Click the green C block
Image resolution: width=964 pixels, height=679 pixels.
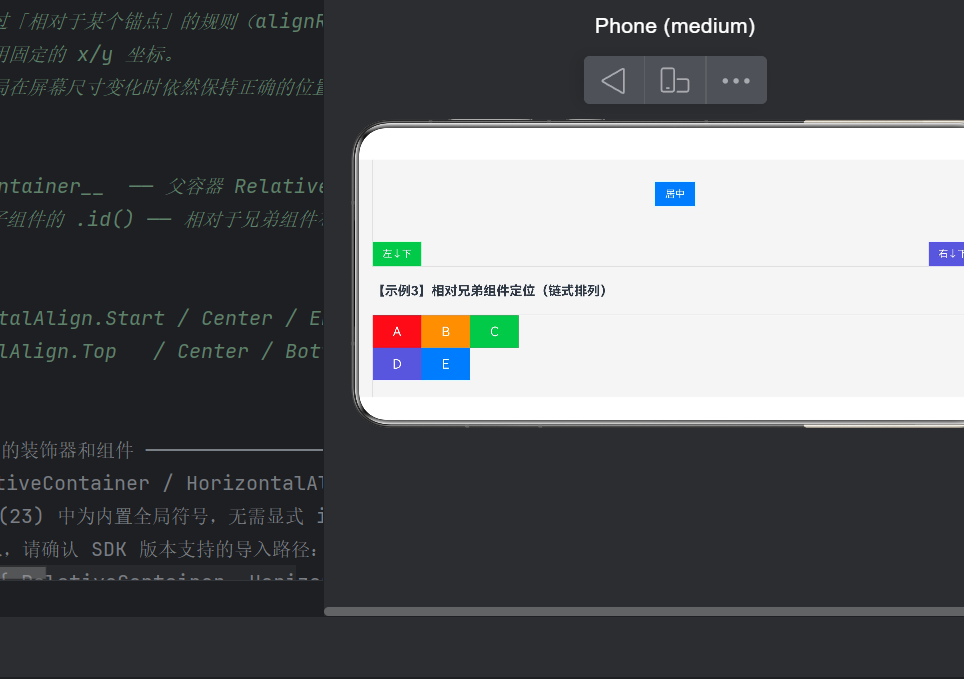pos(494,332)
